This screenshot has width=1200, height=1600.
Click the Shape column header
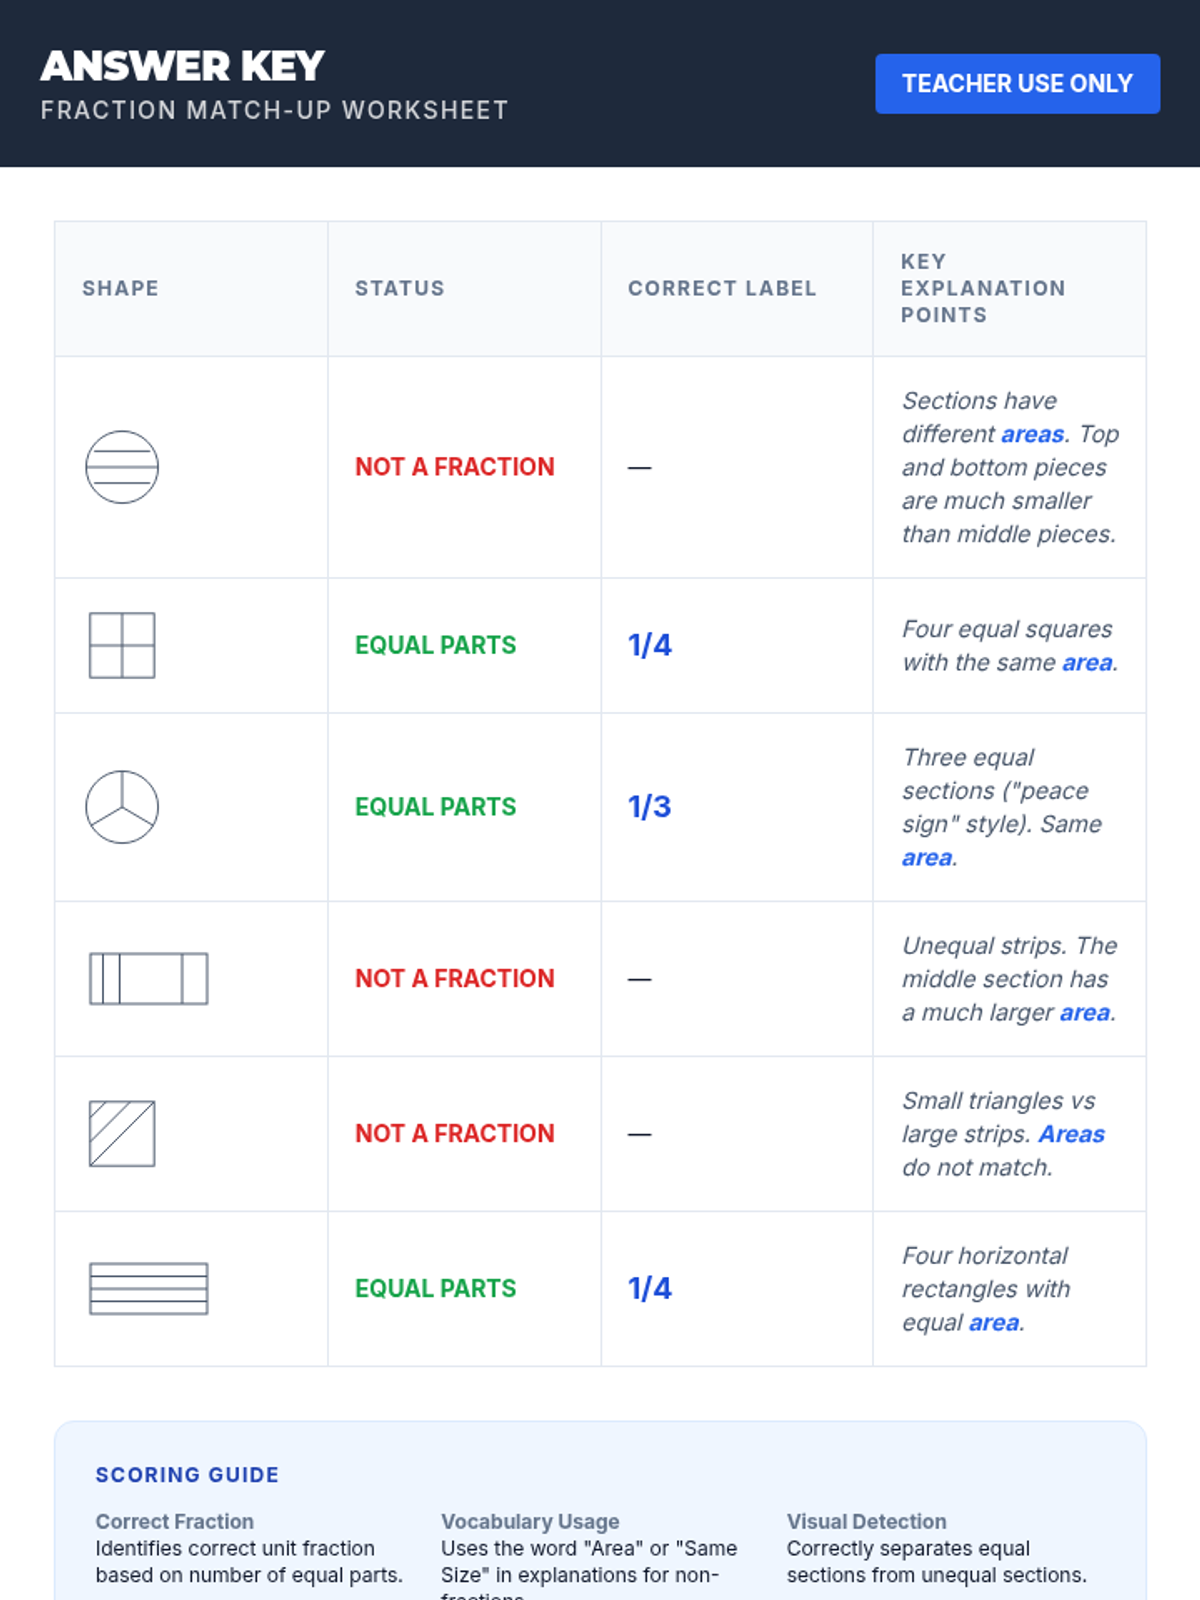[x=121, y=288]
